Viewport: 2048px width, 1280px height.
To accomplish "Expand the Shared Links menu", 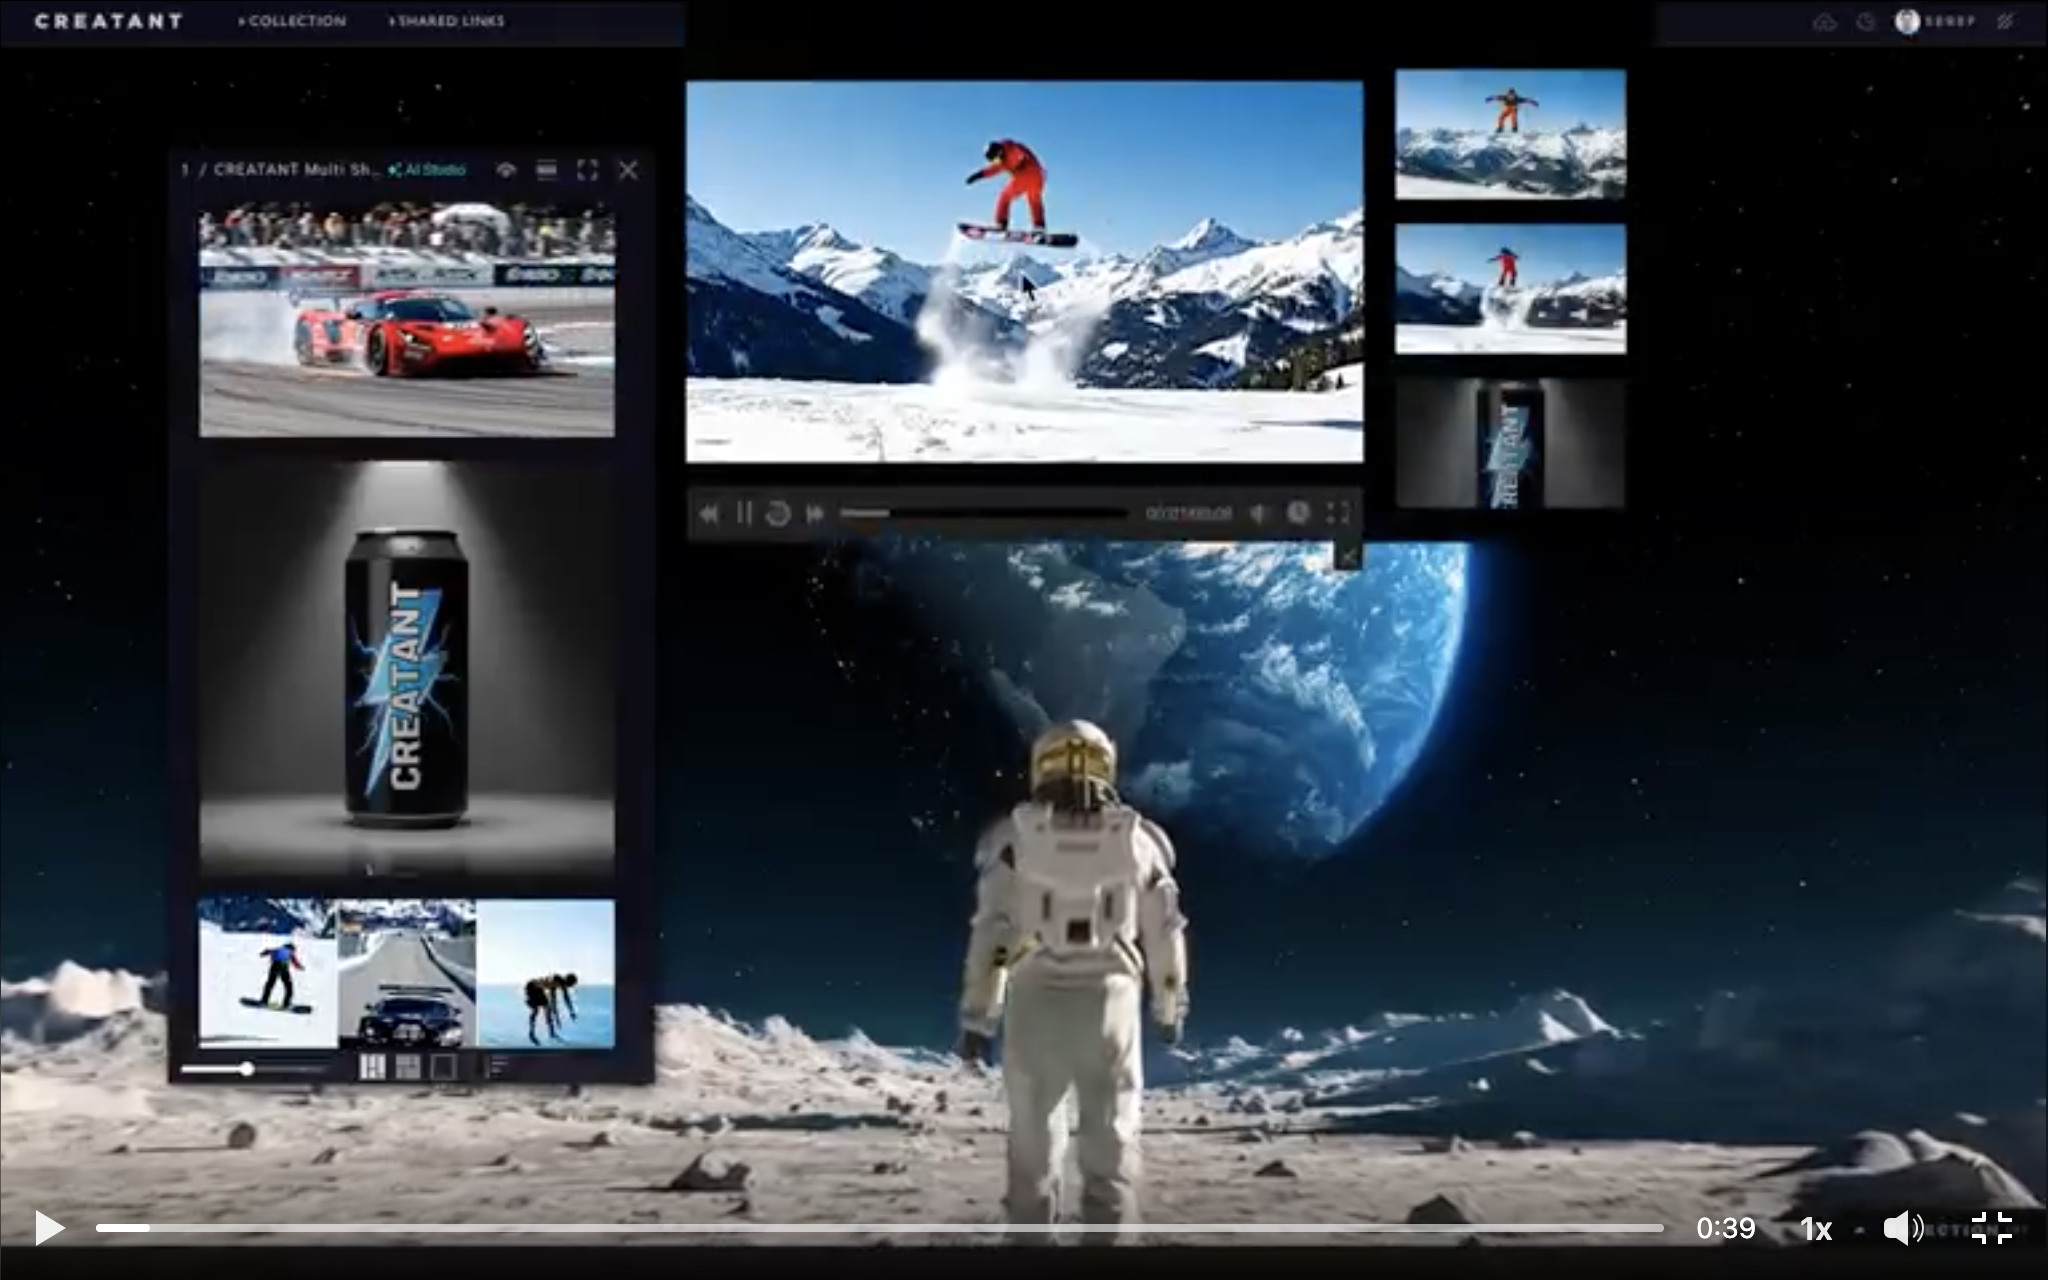I will [448, 21].
